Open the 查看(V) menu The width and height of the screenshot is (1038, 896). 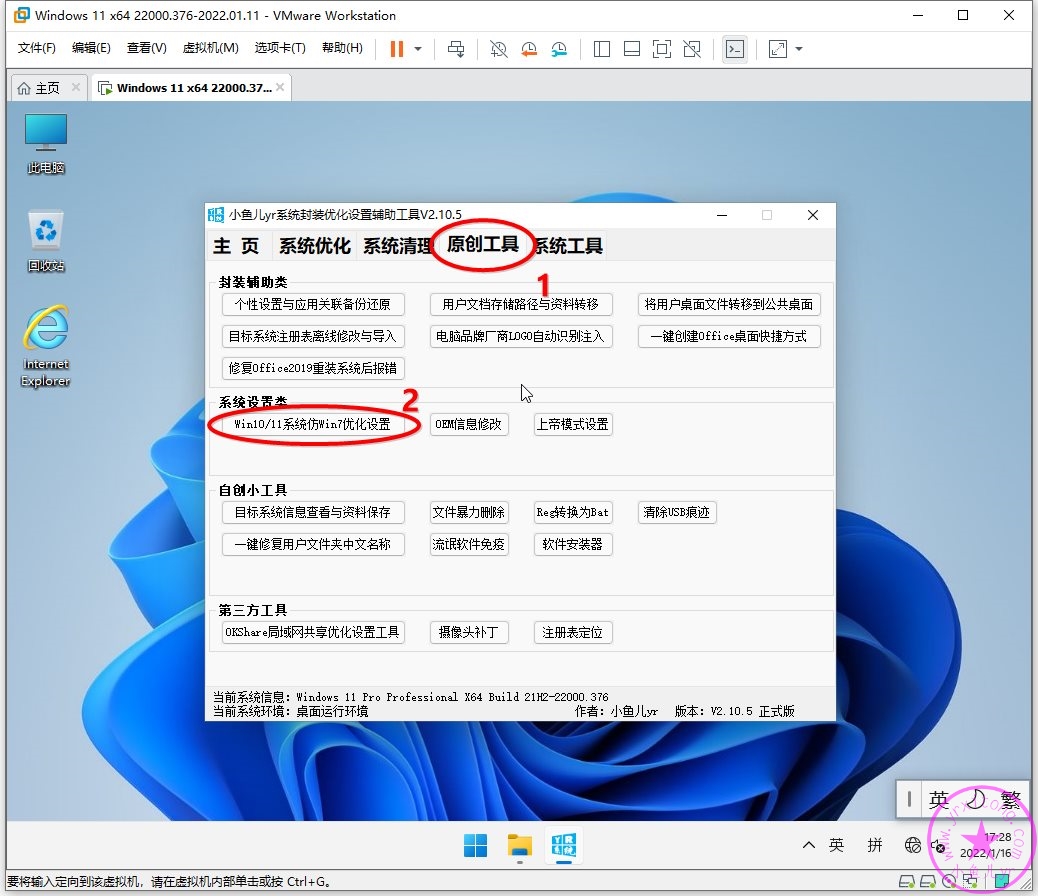(x=146, y=48)
